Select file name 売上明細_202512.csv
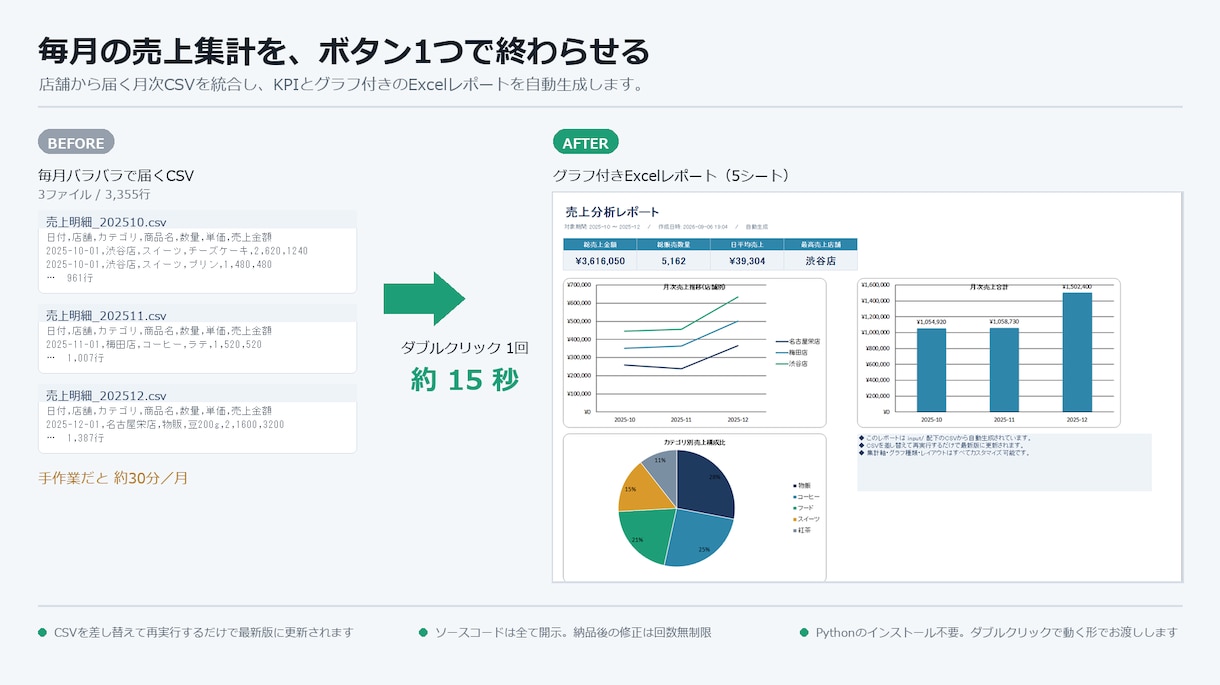1220x685 pixels. tap(106, 396)
